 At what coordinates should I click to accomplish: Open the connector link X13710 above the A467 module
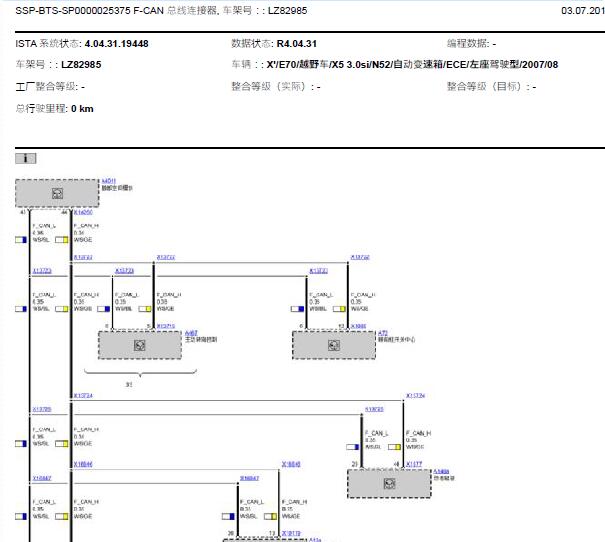coord(166,326)
